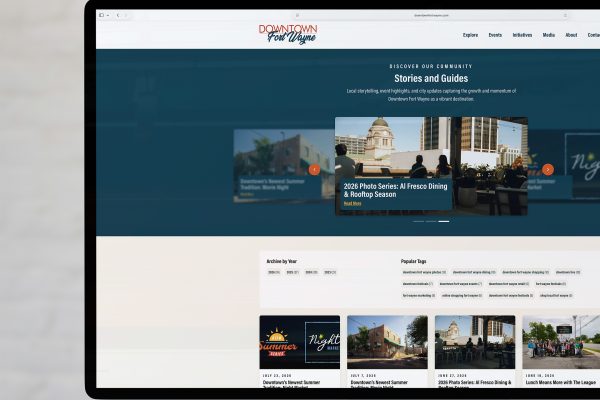Click the 2026 Photo Series slide title
Image resolution: width=600 pixels, height=400 pixels.
click(395, 190)
